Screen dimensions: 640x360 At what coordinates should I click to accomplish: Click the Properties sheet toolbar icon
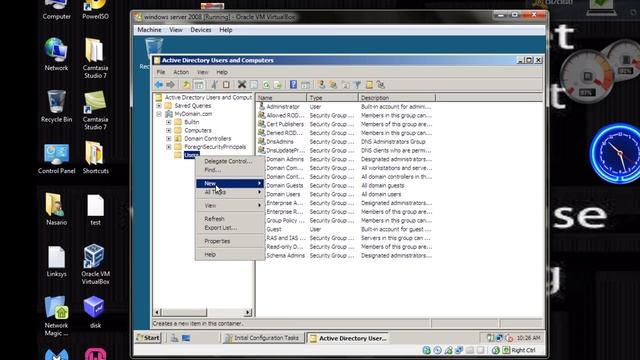pos(254,84)
